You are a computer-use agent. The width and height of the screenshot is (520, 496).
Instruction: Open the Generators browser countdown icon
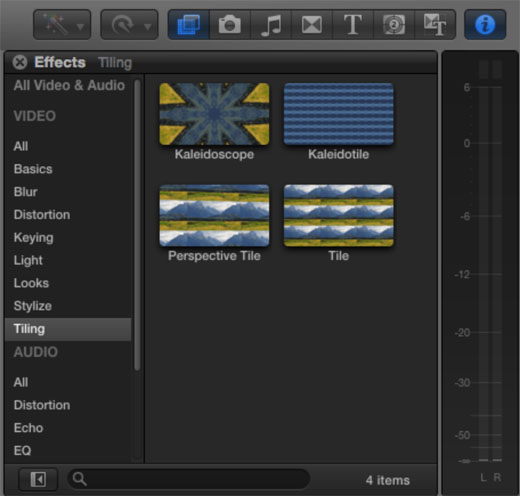[394, 25]
